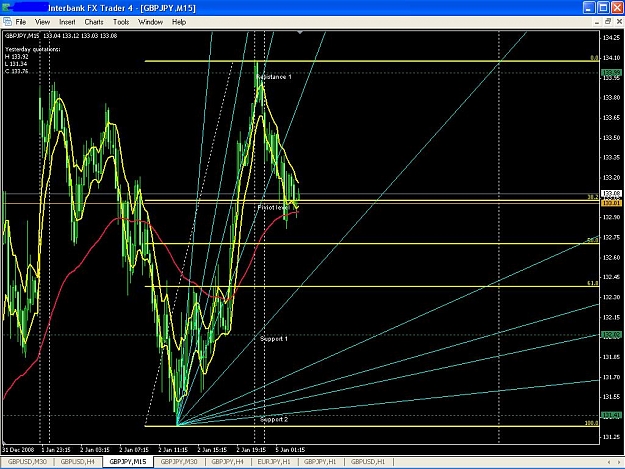The image size is (625, 469).
Task: Click the chart shift triangle marker at top
Action: (300, 32)
